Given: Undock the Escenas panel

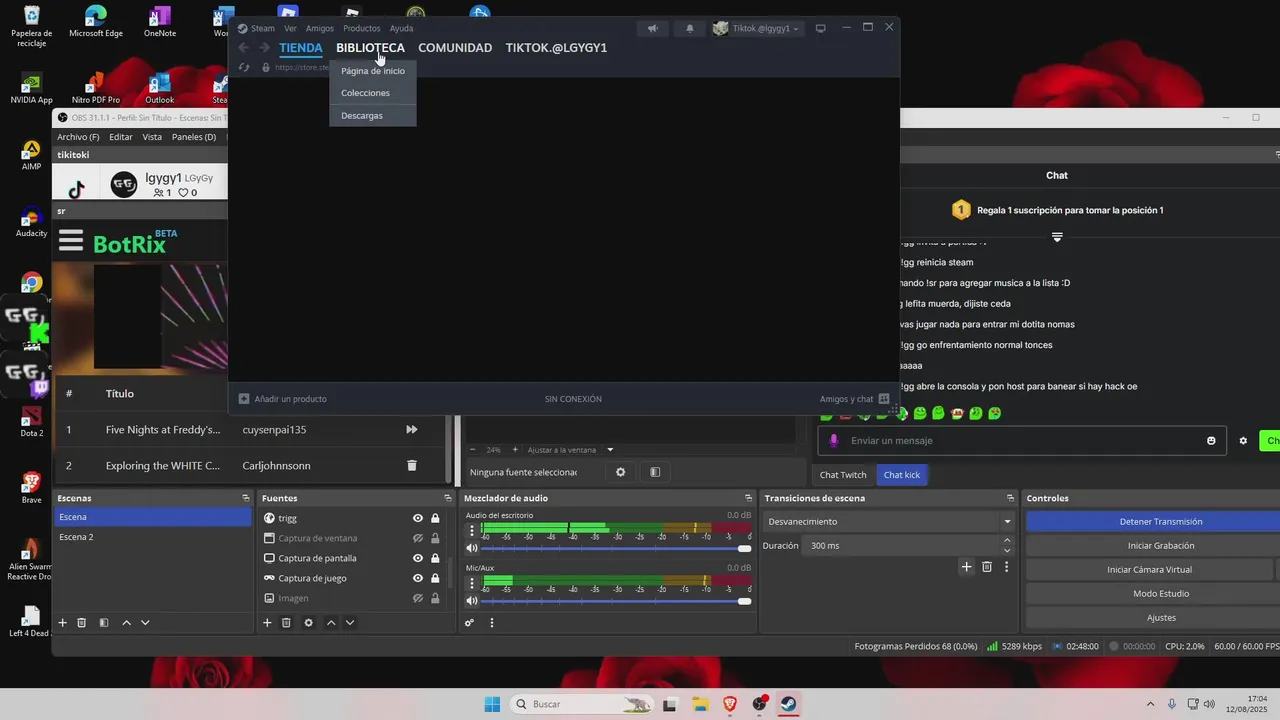Looking at the screenshot, I should pyautogui.click(x=245, y=498).
